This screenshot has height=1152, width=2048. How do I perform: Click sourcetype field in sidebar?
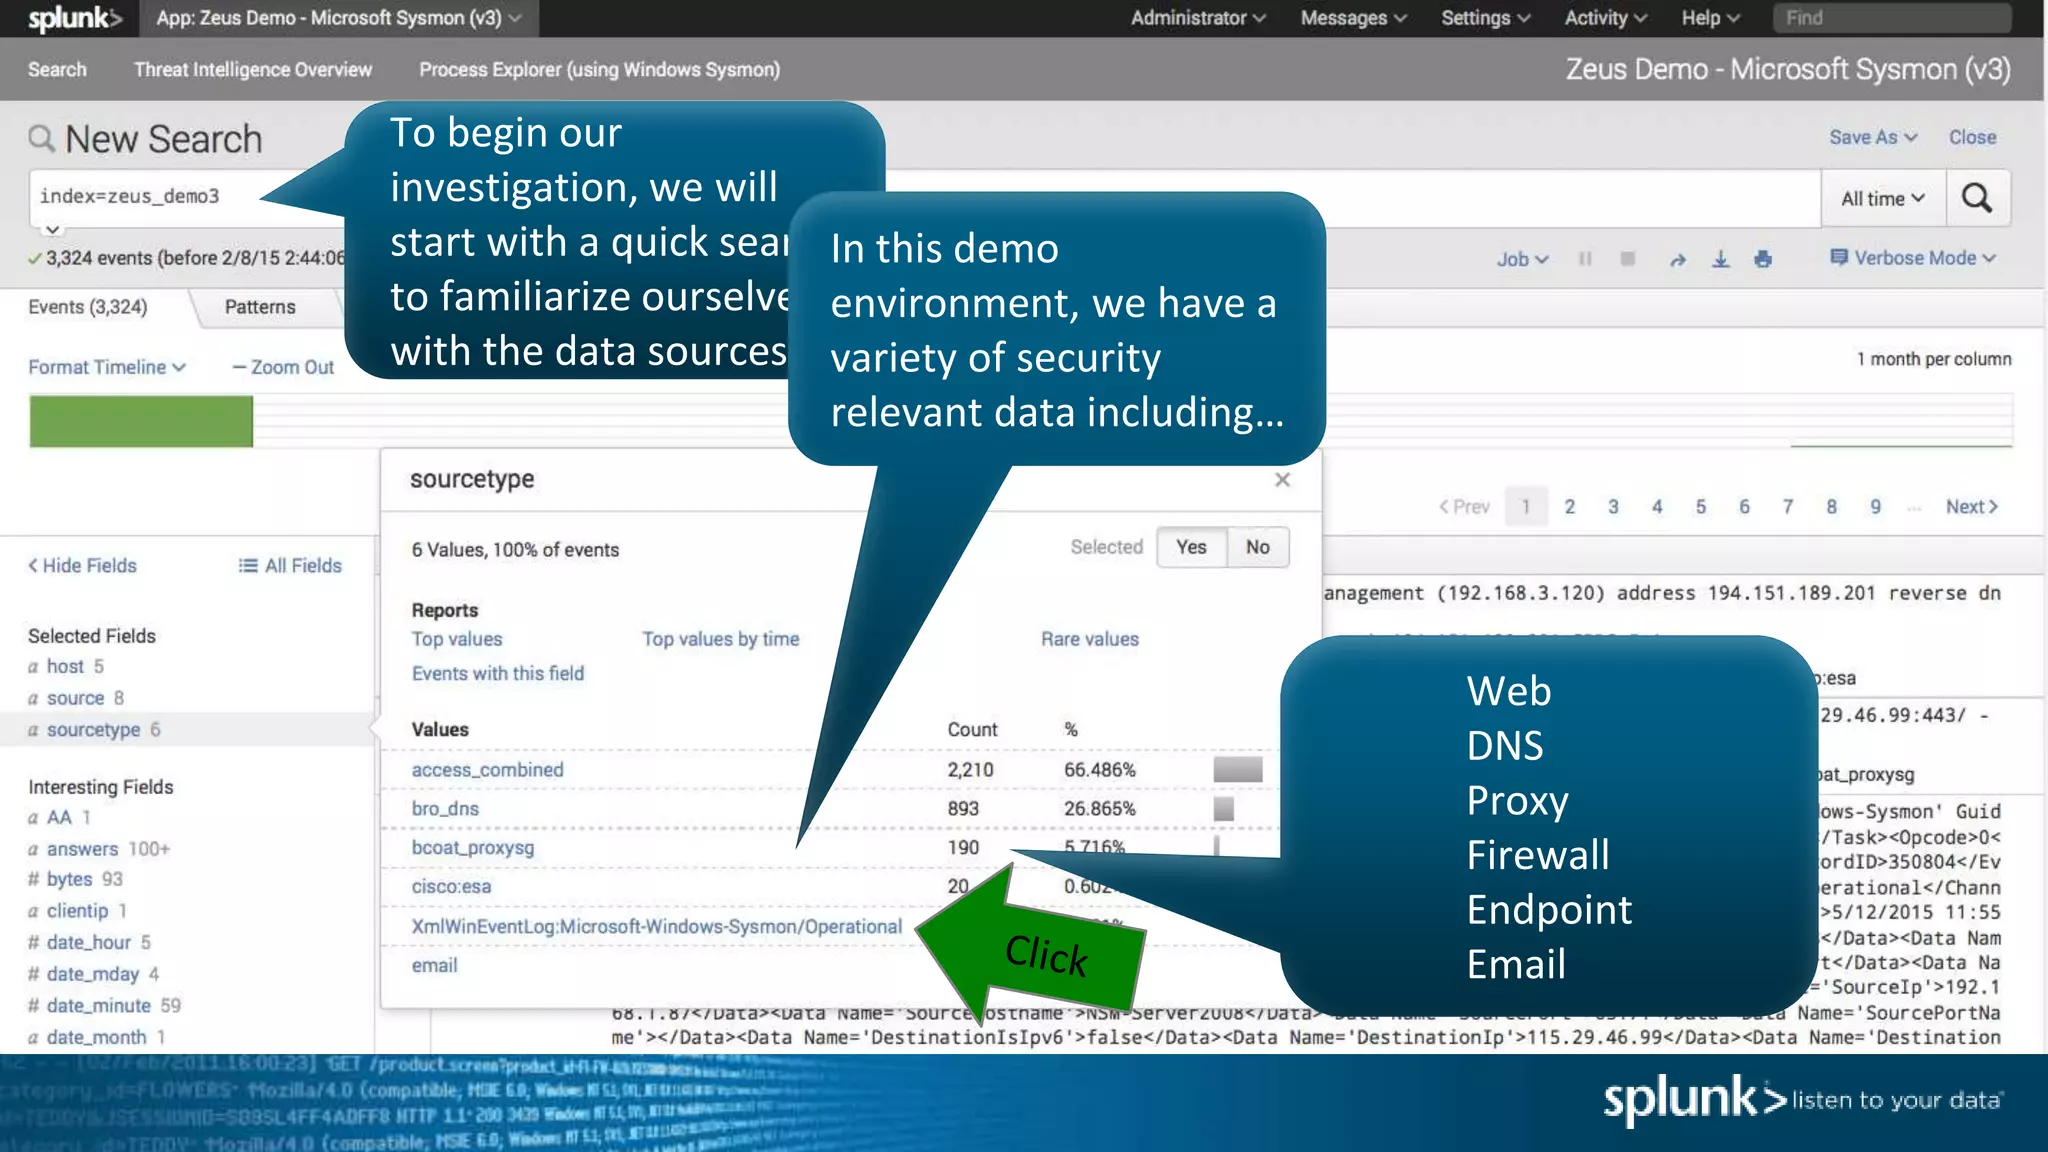pyautogui.click(x=93, y=730)
